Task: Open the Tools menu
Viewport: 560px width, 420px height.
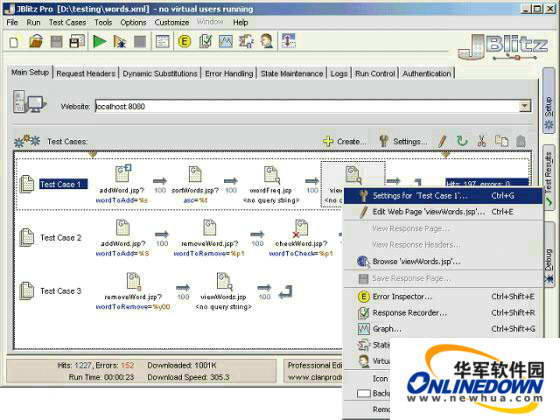Action: (103, 22)
